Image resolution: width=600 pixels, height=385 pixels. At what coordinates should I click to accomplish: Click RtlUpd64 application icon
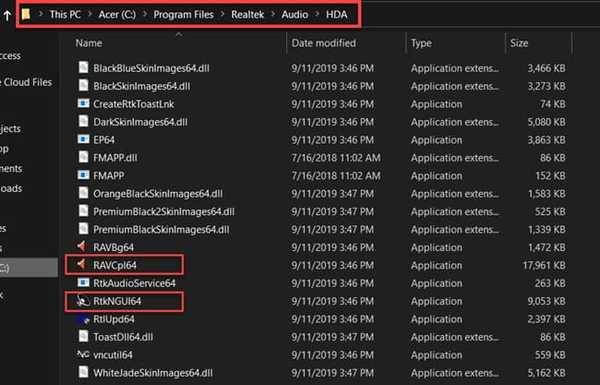83,318
